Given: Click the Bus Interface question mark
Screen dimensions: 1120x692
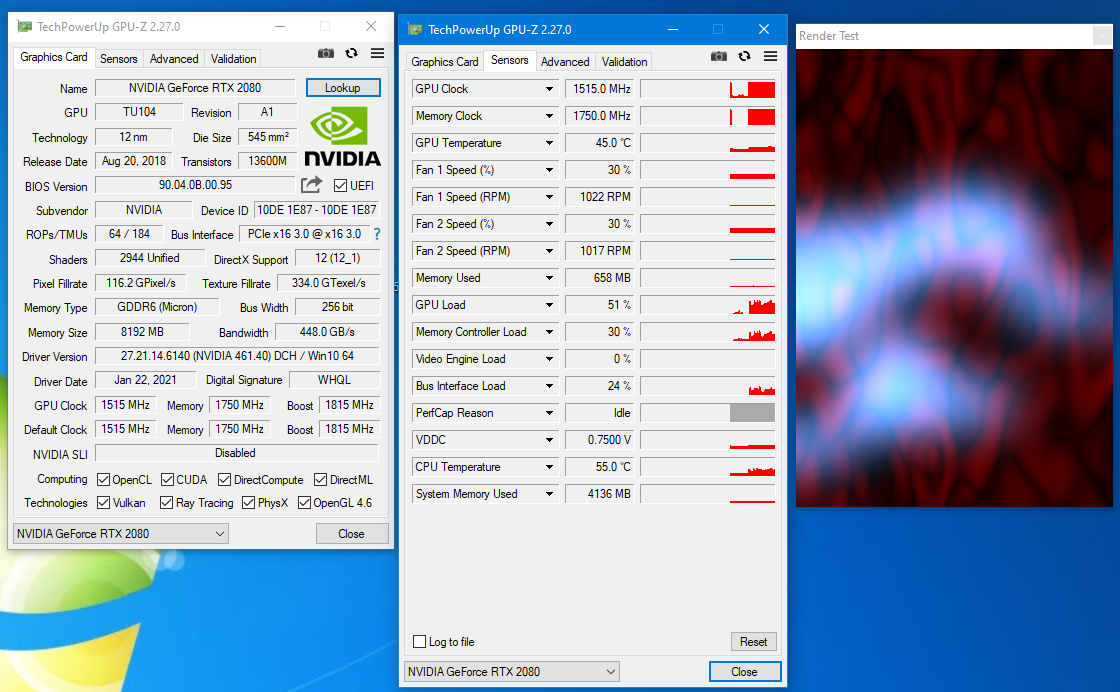Looking at the screenshot, I should 377,234.
